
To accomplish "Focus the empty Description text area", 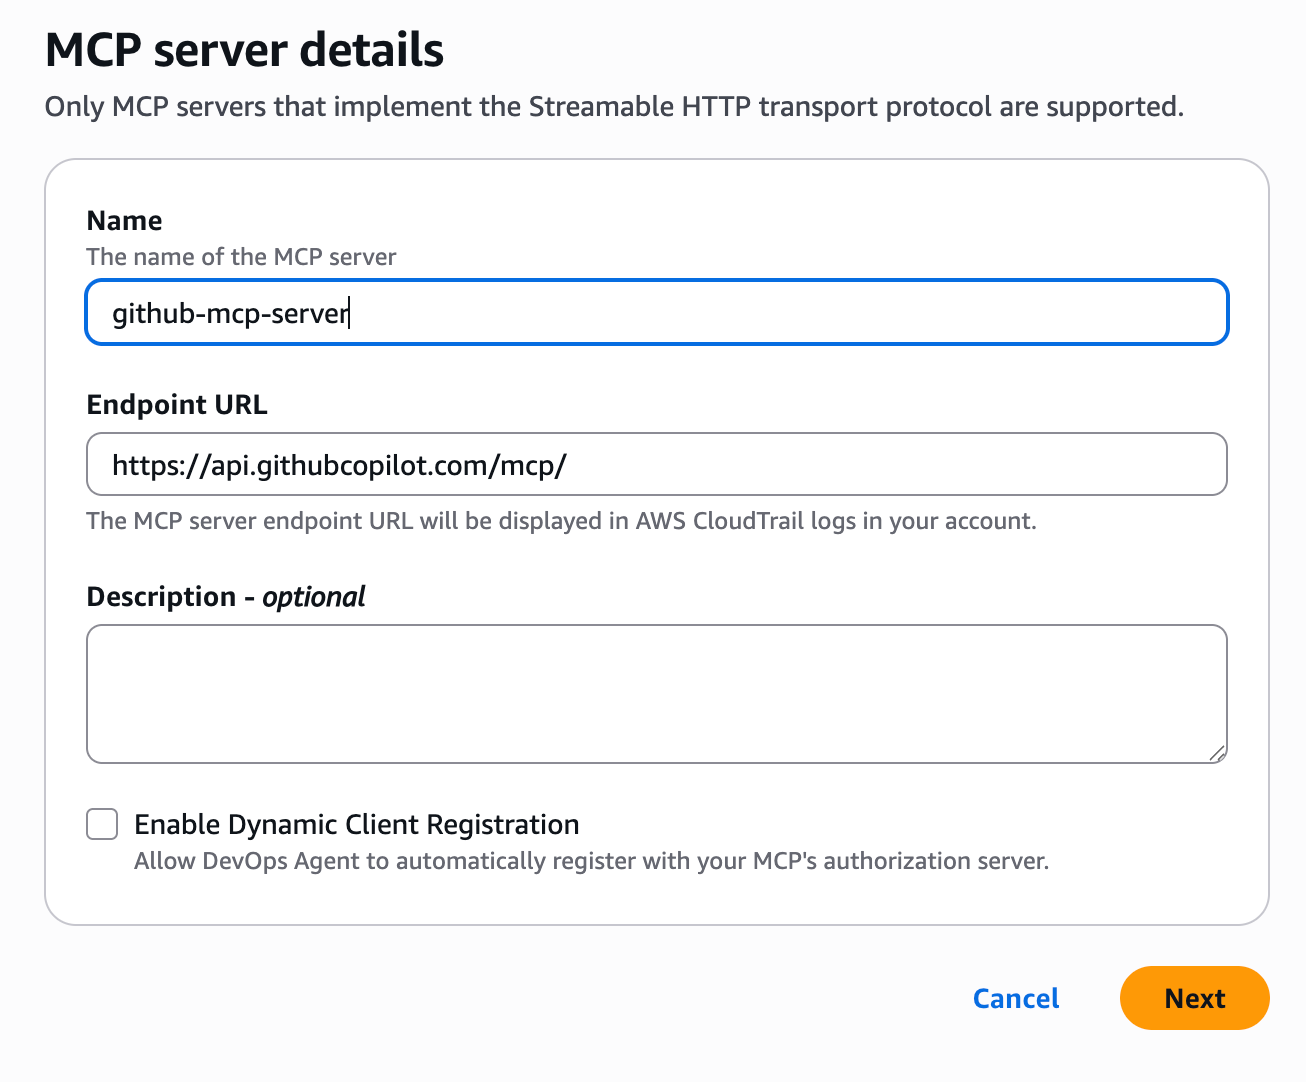I will click(656, 694).
